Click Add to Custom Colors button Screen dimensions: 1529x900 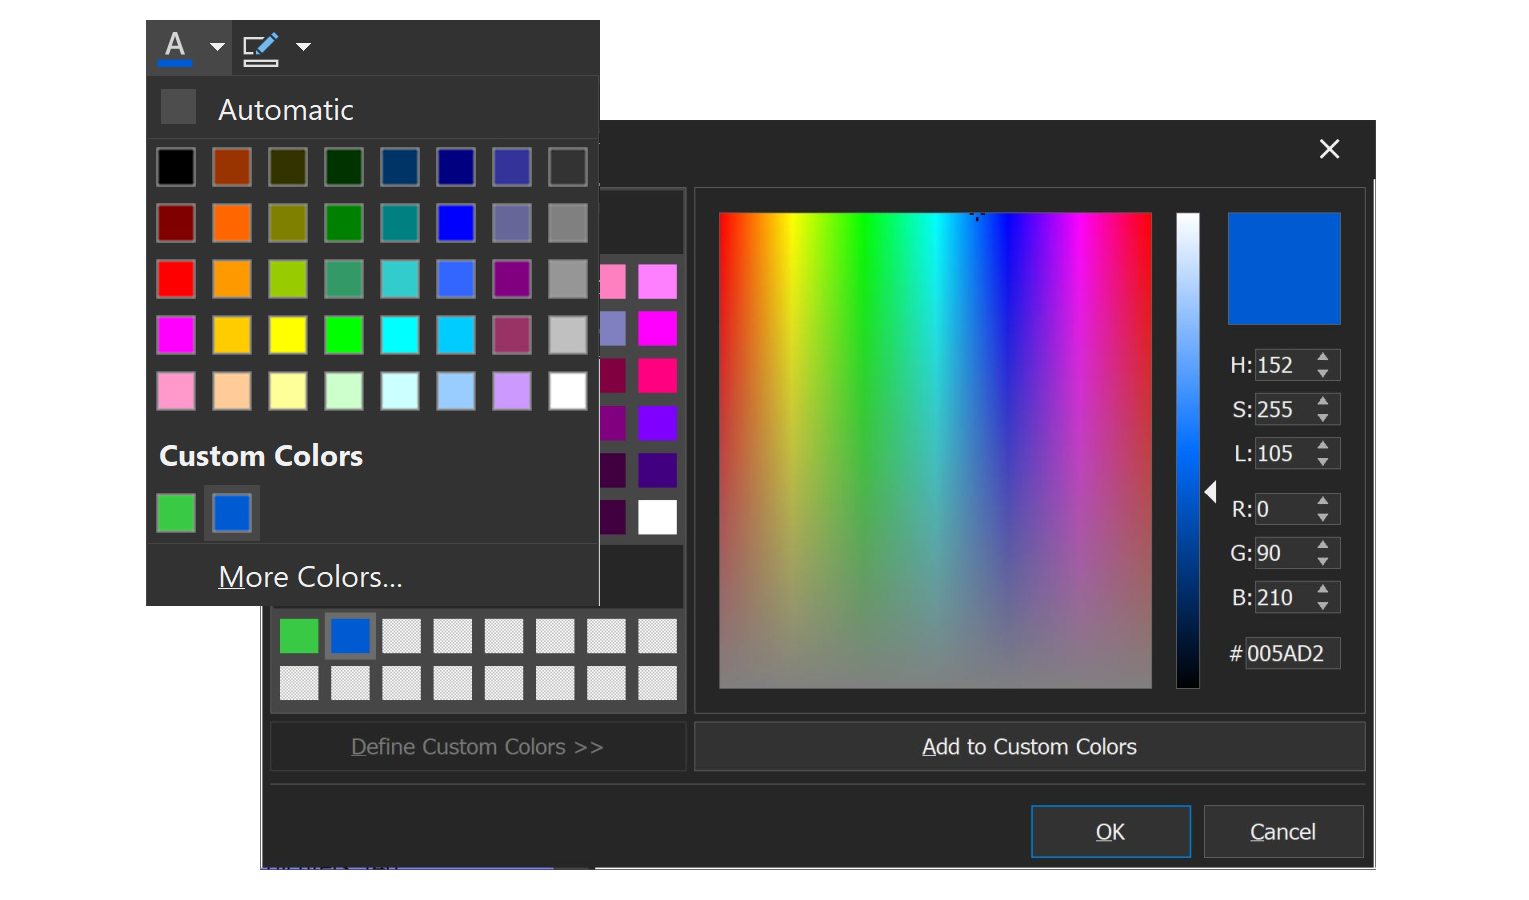(x=1029, y=747)
